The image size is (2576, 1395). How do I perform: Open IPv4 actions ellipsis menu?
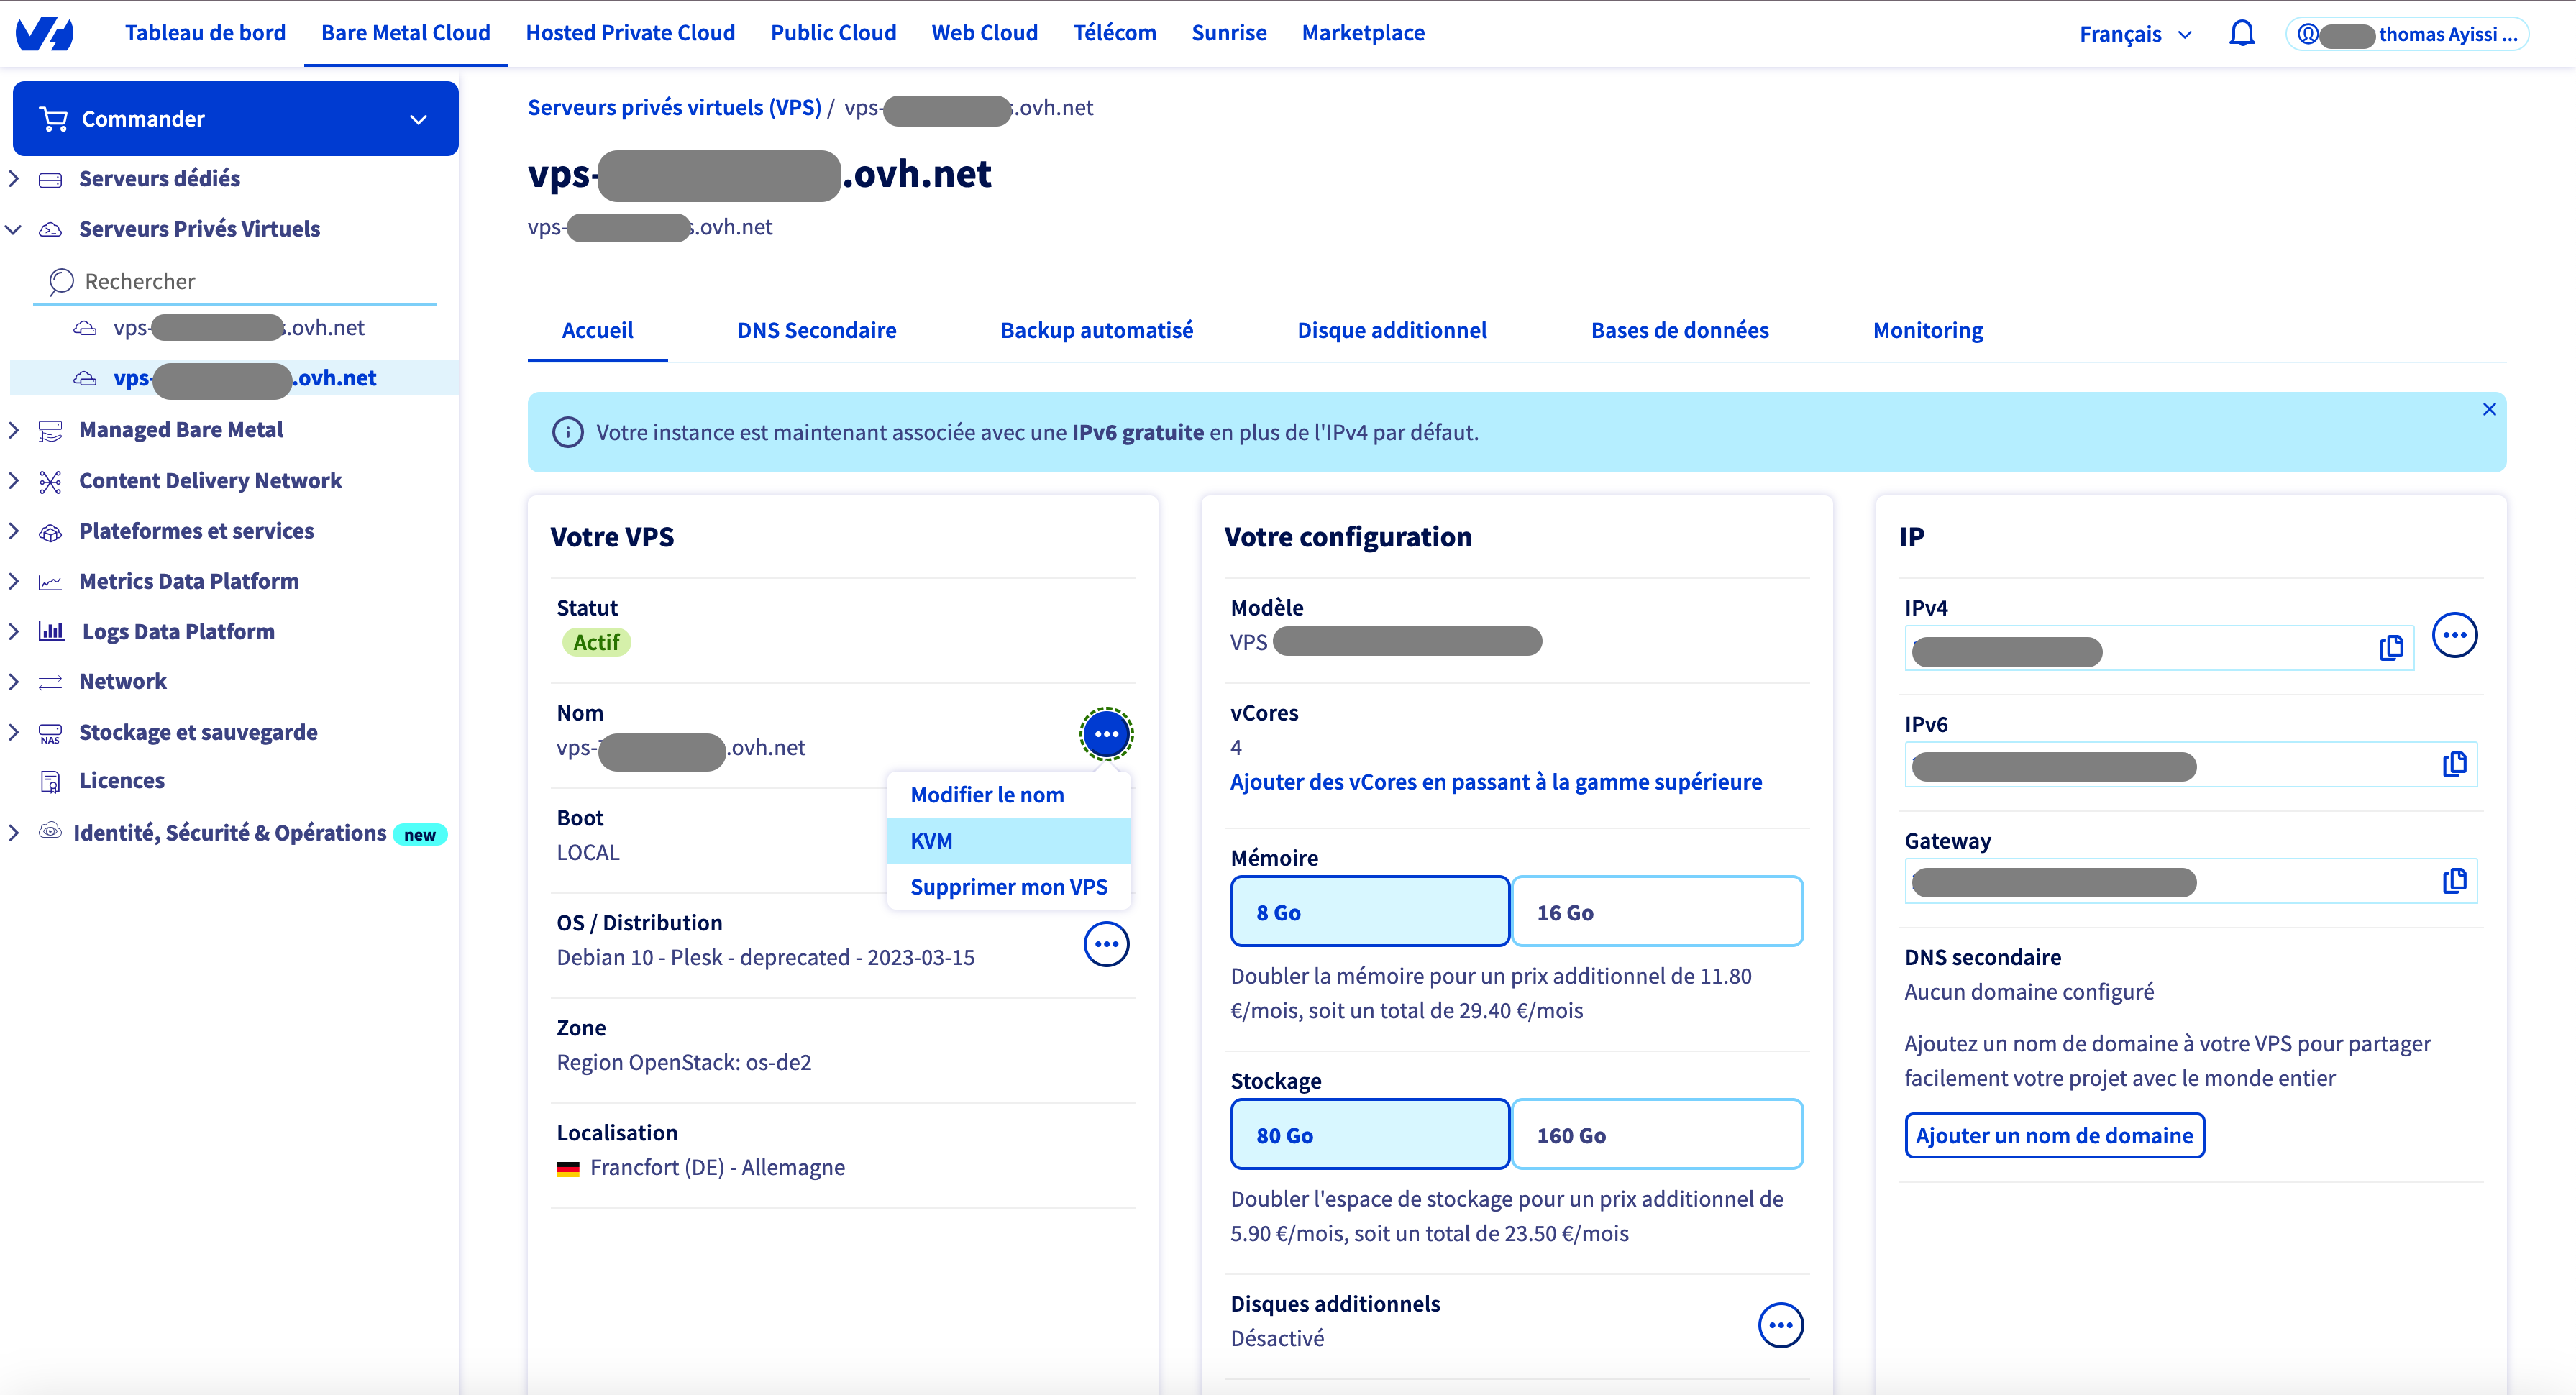pyautogui.click(x=2454, y=635)
